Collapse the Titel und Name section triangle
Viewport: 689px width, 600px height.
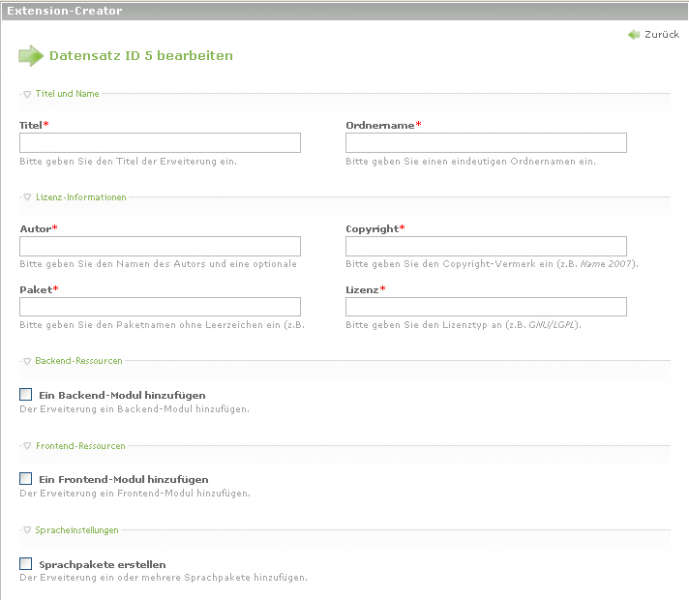(27, 94)
